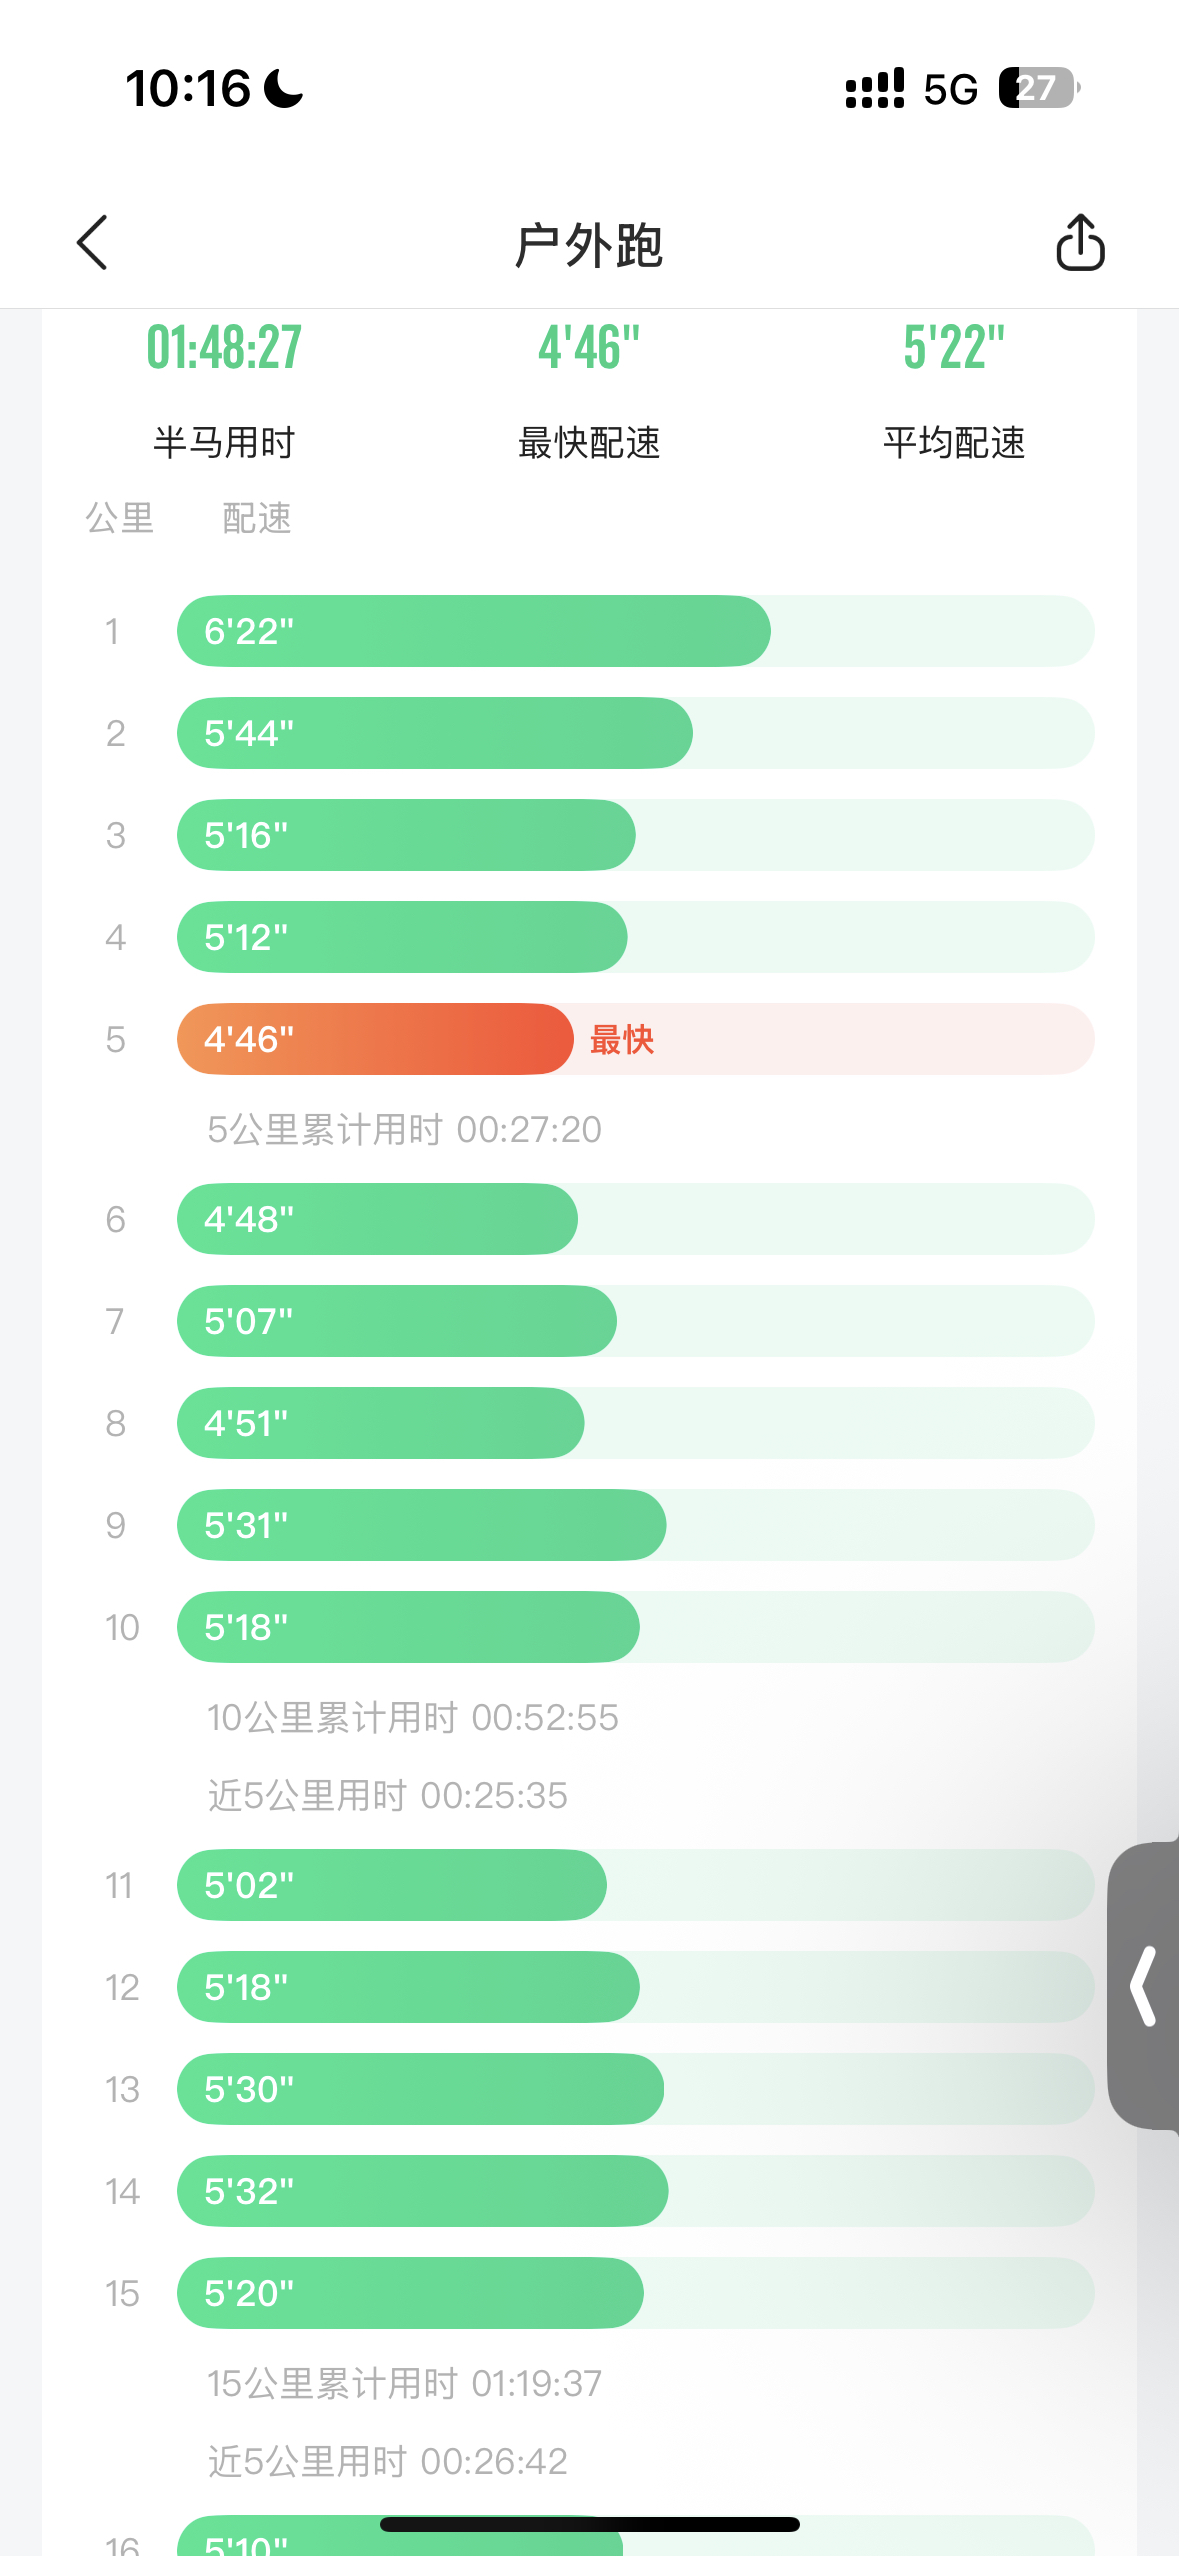This screenshot has height=2556, width=1179.
Task: Tap the 配速 column header
Action: (x=257, y=519)
